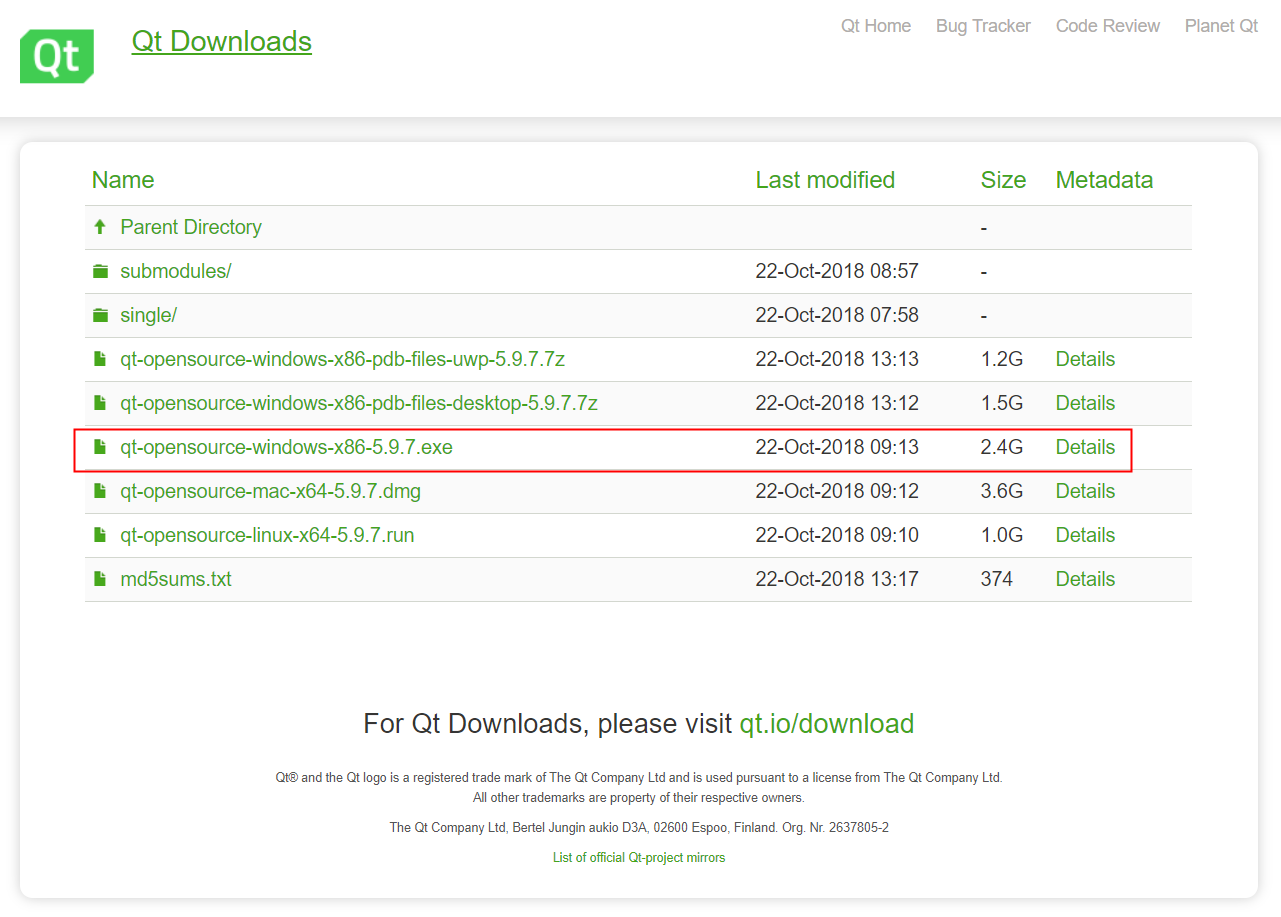Screen dimensions: 1281x917
Task: Click file icon beside qt-opensource-windows-x86-5.9.7.exe
Action: tap(100, 447)
